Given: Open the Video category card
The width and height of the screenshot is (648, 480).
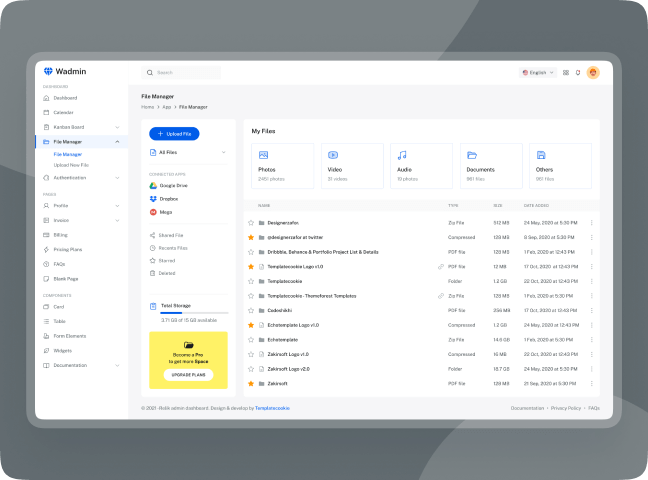Looking at the screenshot, I should (x=352, y=166).
